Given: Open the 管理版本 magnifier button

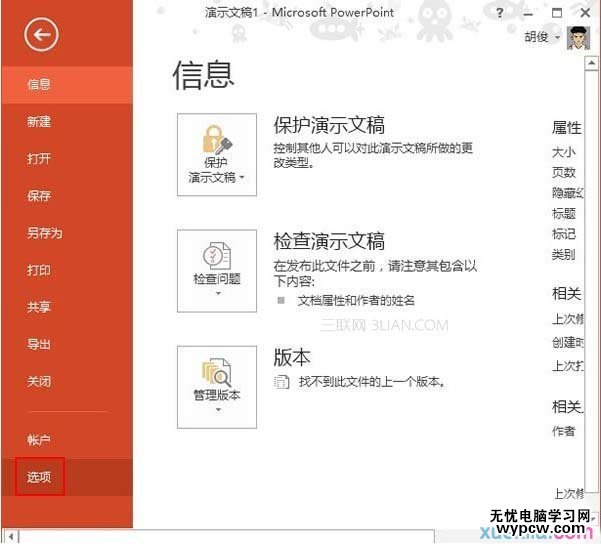Looking at the screenshot, I should tap(217, 387).
